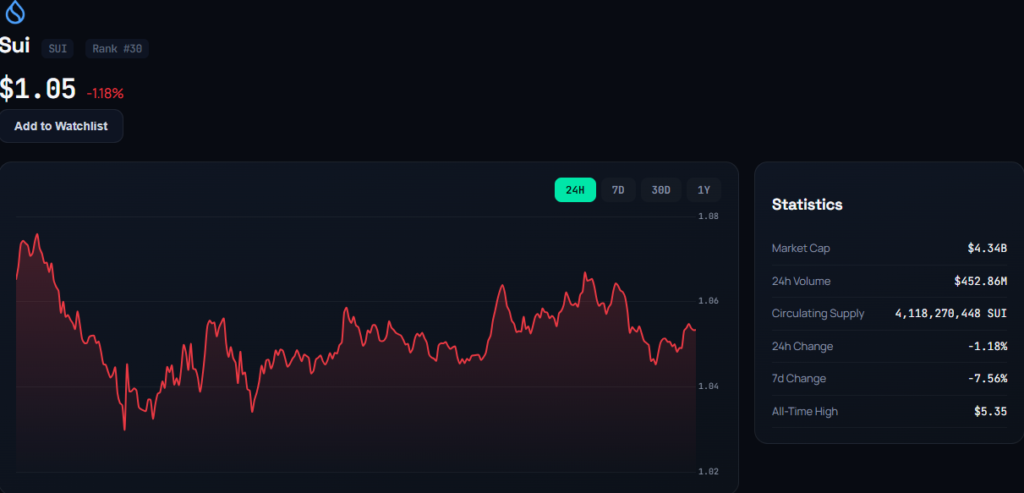The width and height of the screenshot is (1024, 493).
Task: Click the Sui coin name heading
Action: pyautogui.click(x=14, y=46)
